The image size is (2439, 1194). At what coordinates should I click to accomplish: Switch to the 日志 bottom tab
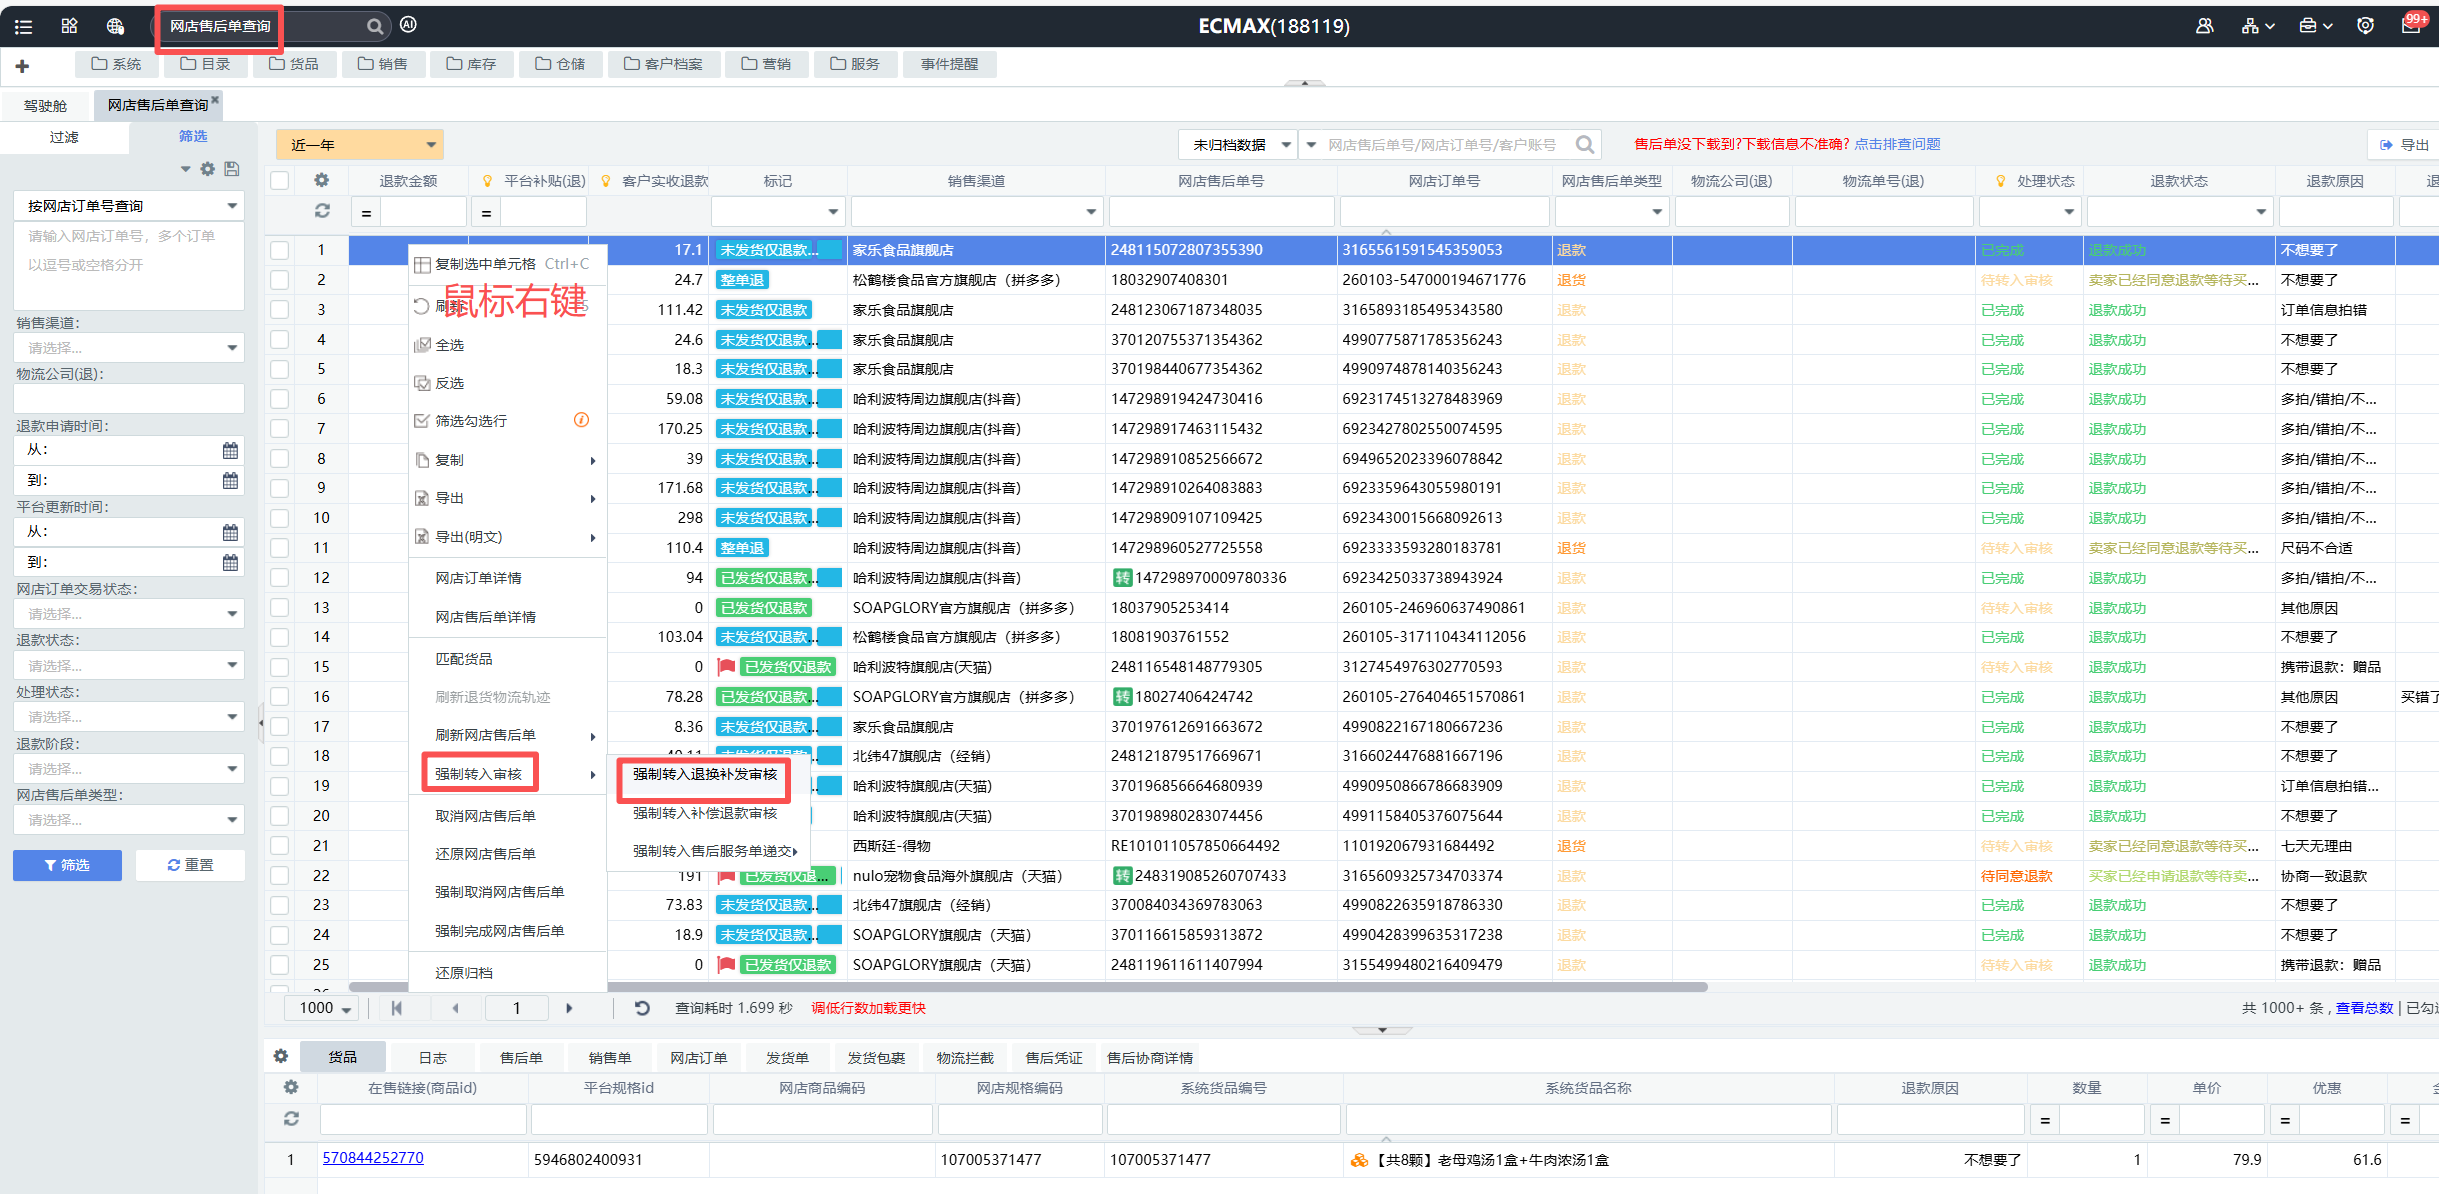(432, 1058)
